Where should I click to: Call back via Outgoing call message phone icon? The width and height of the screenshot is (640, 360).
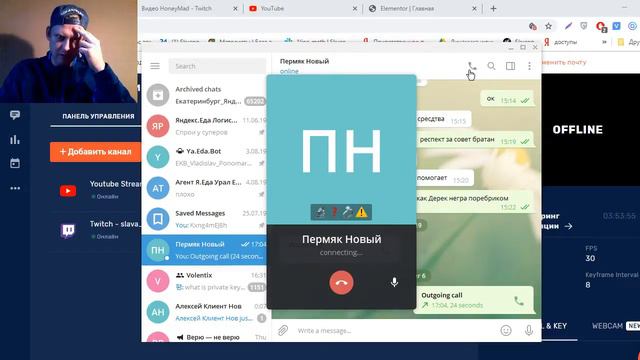pos(519,301)
